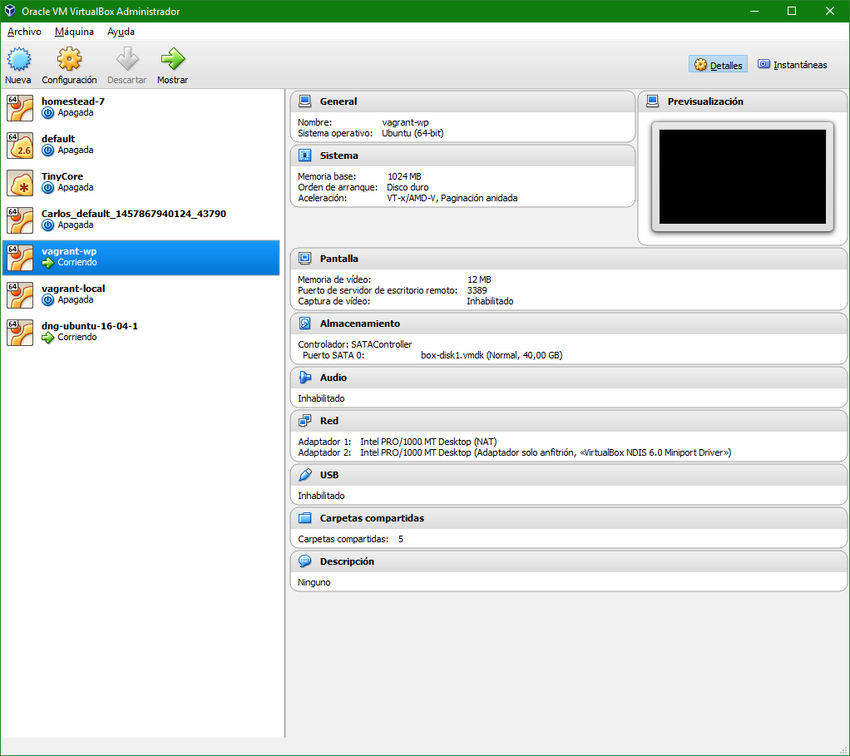Screen dimensions: 850x756
Task: Click the Ninguno description text
Action: click(x=314, y=583)
